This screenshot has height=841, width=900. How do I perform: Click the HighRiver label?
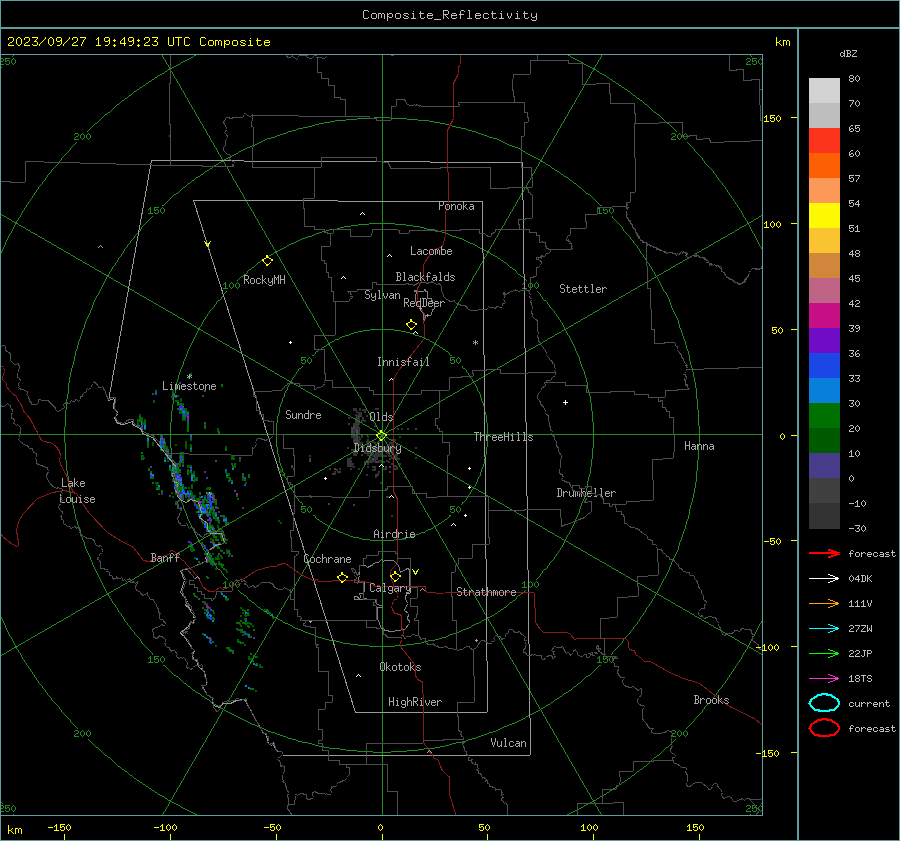(415, 702)
